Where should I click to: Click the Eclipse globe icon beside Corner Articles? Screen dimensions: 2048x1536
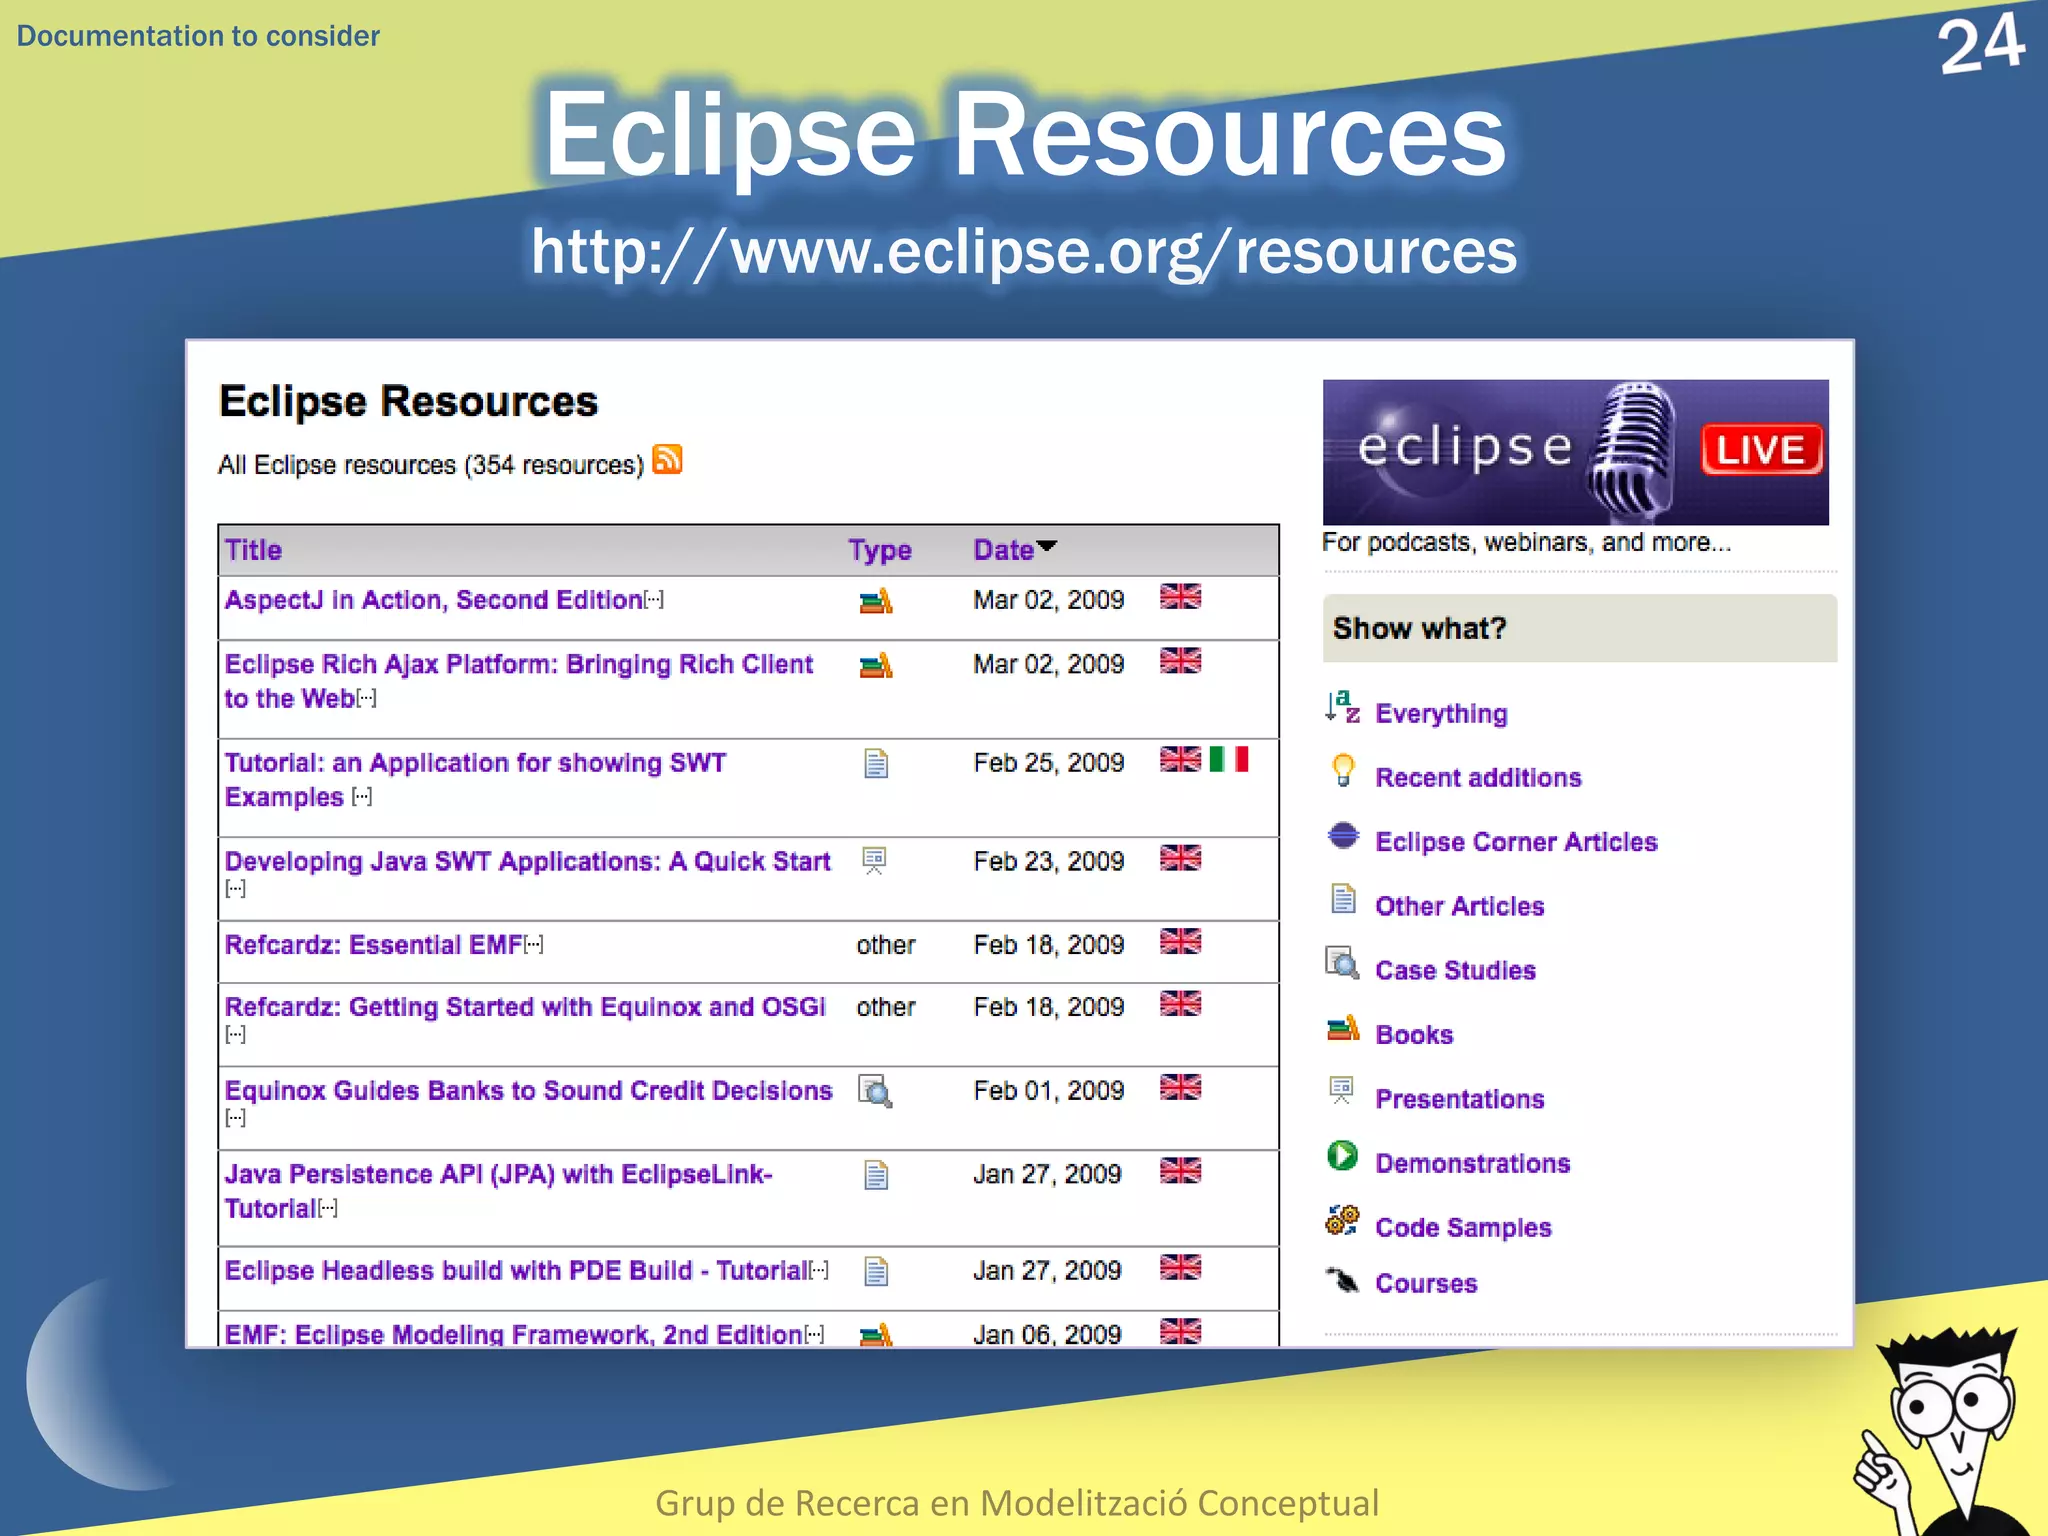pyautogui.click(x=1343, y=835)
